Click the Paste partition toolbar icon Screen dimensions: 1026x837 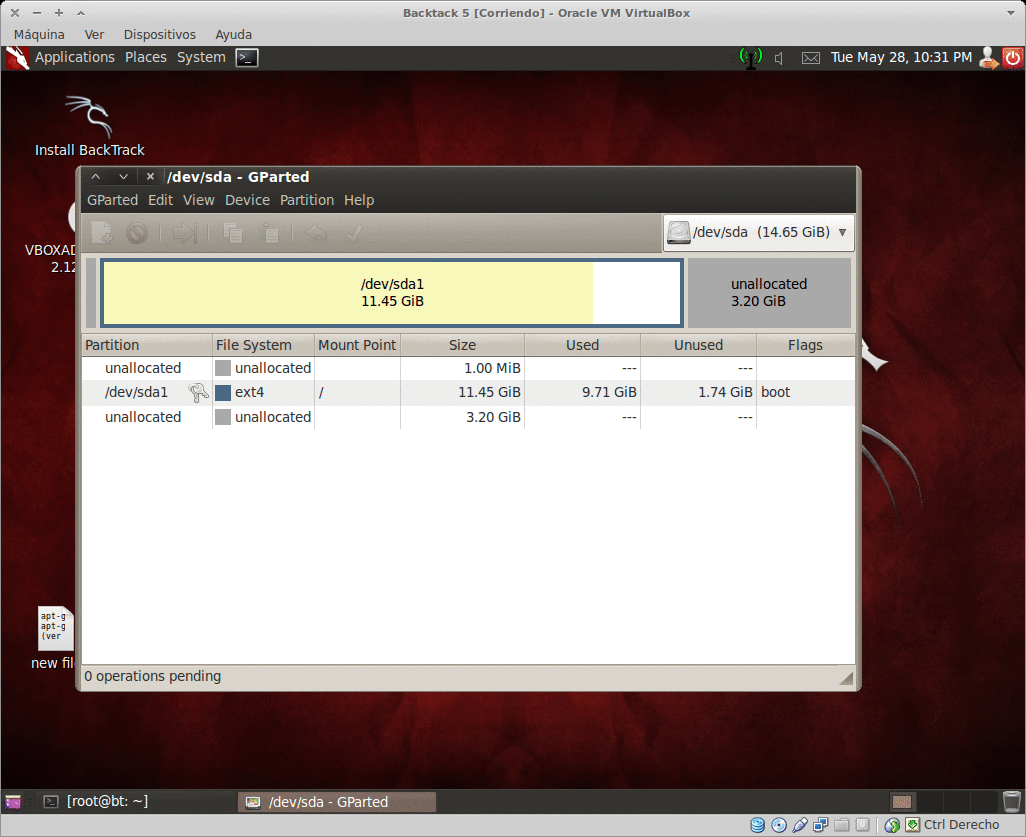269,233
